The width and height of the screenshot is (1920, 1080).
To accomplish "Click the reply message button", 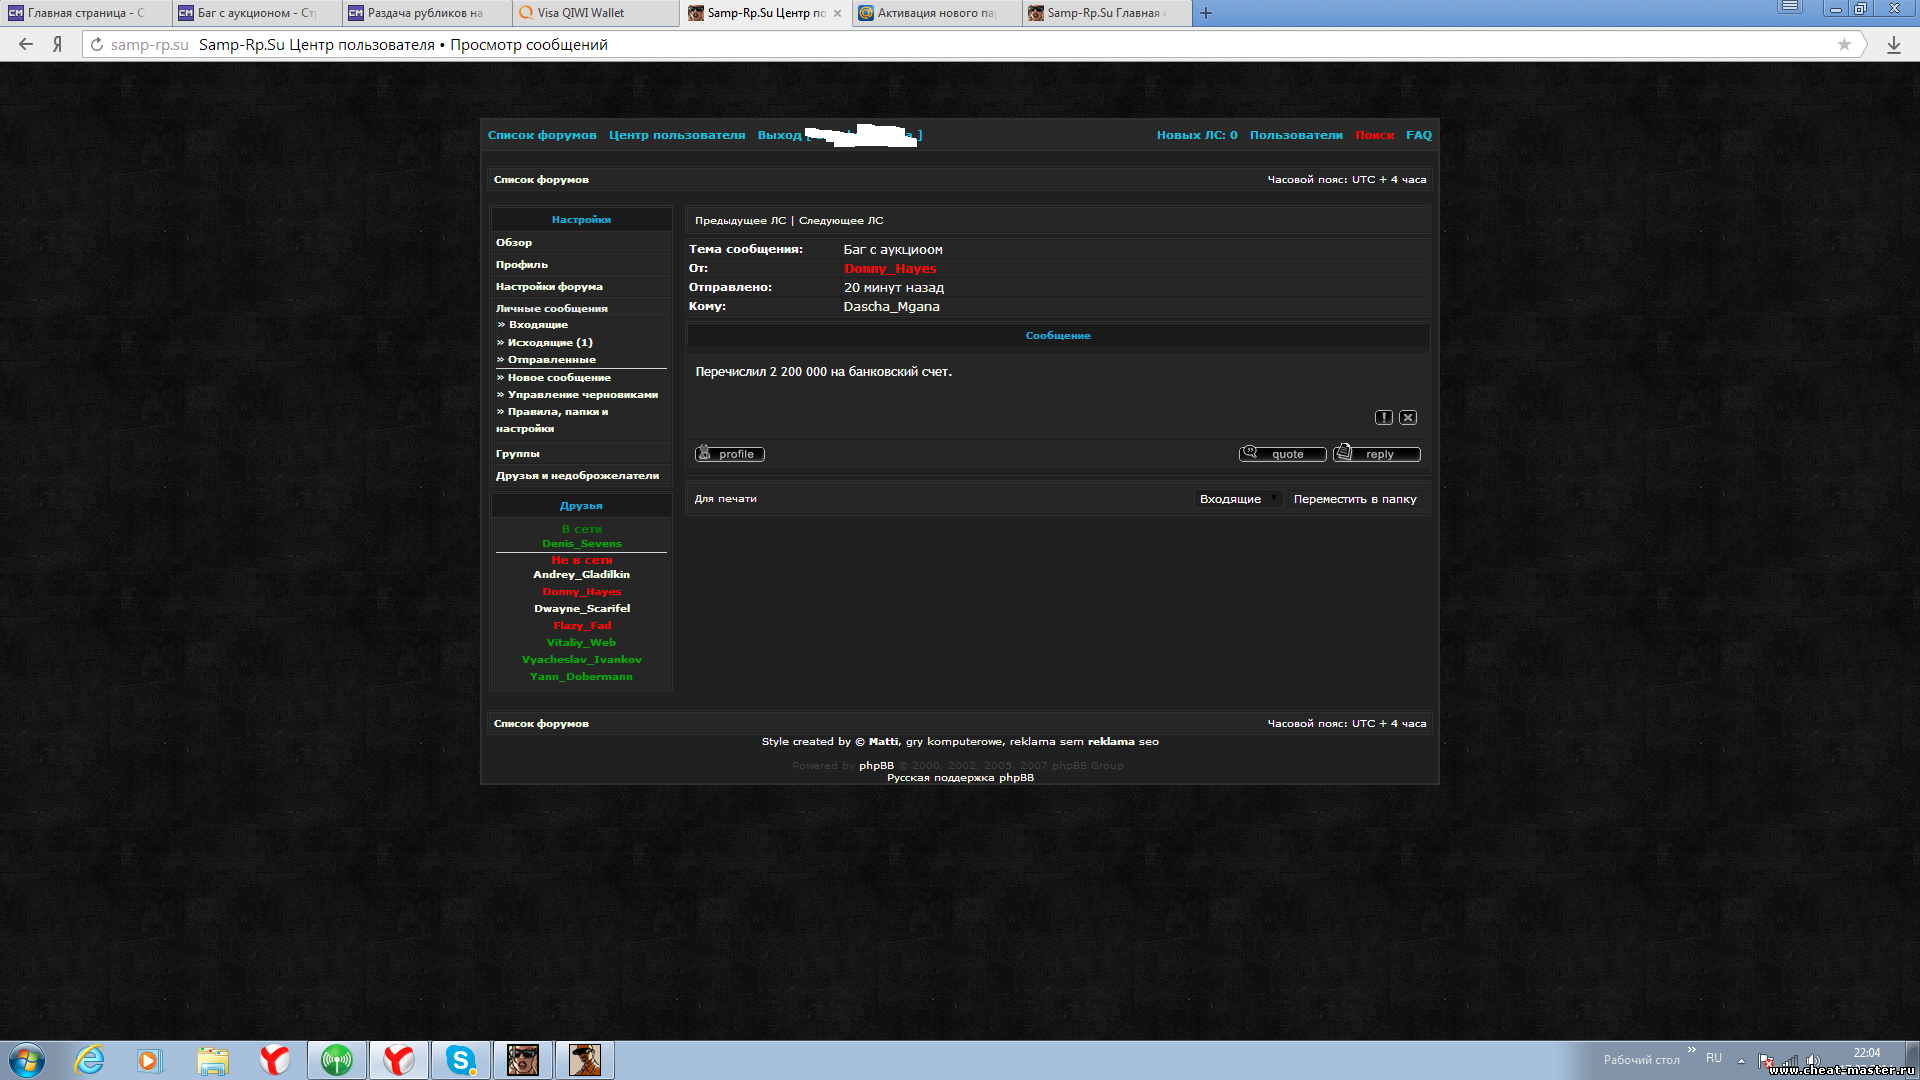I will (1377, 454).
